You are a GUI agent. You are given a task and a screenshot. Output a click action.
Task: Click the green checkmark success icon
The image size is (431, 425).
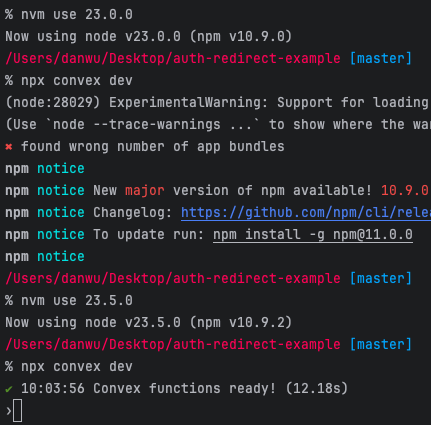(9, 389)
